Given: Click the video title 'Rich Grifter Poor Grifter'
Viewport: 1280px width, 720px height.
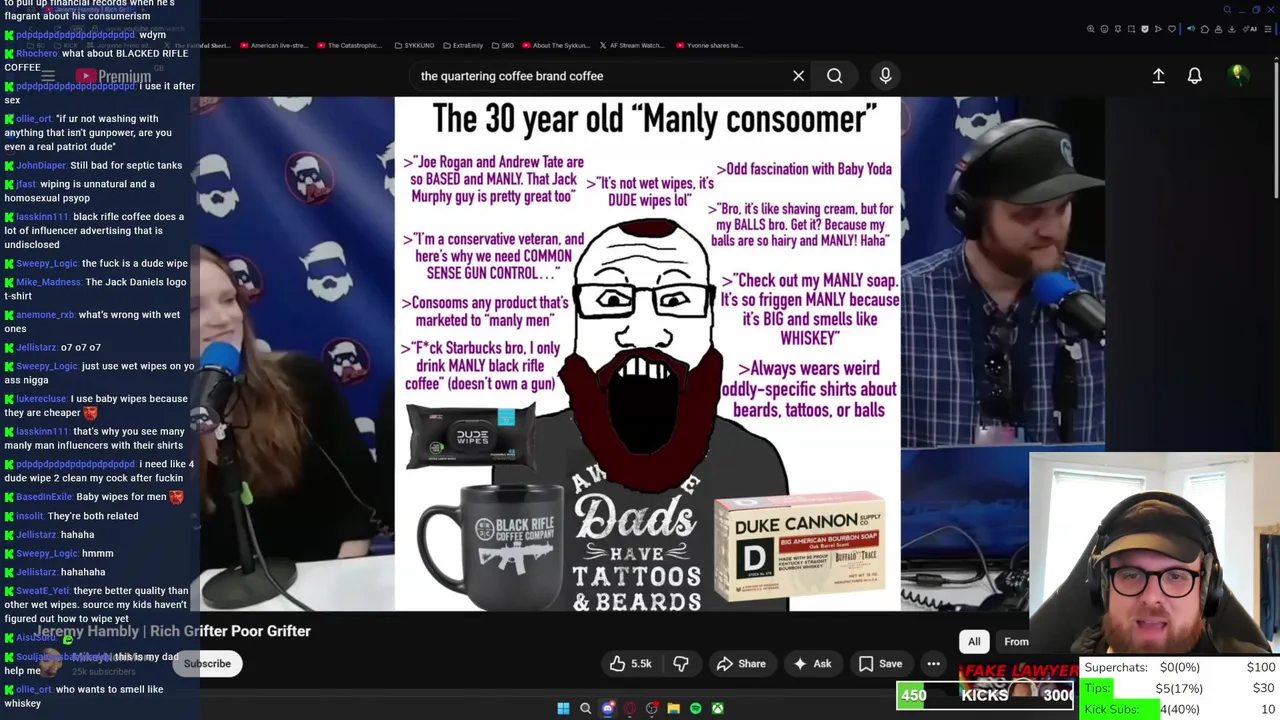Looking at the screenshot, I should pos(230,631).
